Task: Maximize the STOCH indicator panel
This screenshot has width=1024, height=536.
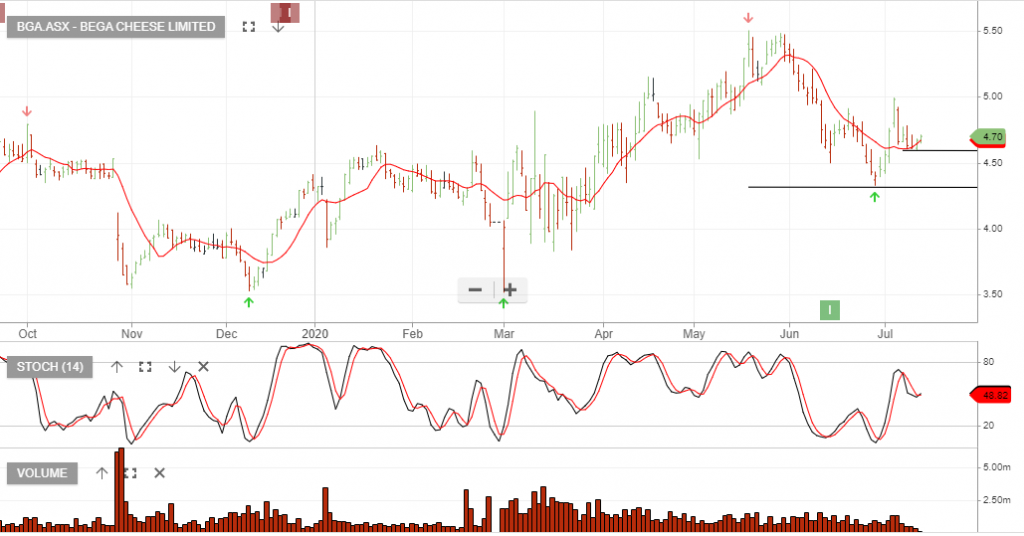Action: coord(145,367)
